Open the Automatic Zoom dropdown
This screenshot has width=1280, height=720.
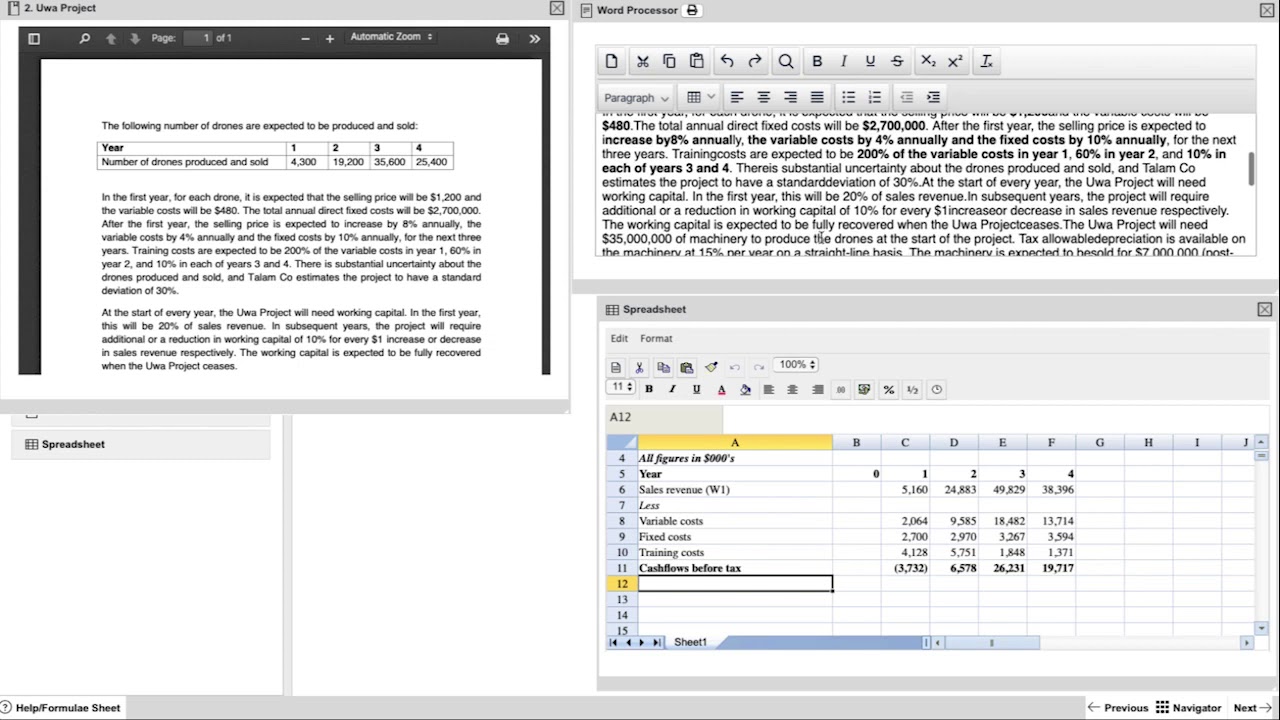coord(391,37)
